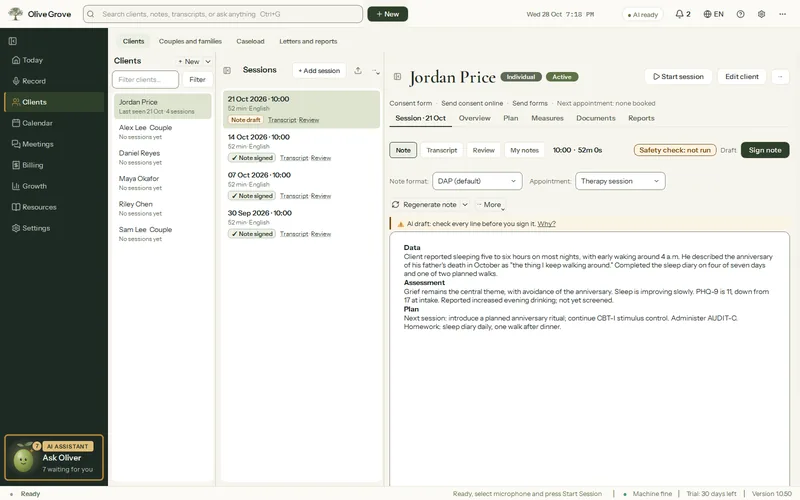The height and width of the screenshot is (500, 800).
Task: Open Ask Oliver AI assistant
Action: click(x=54, y=458)
